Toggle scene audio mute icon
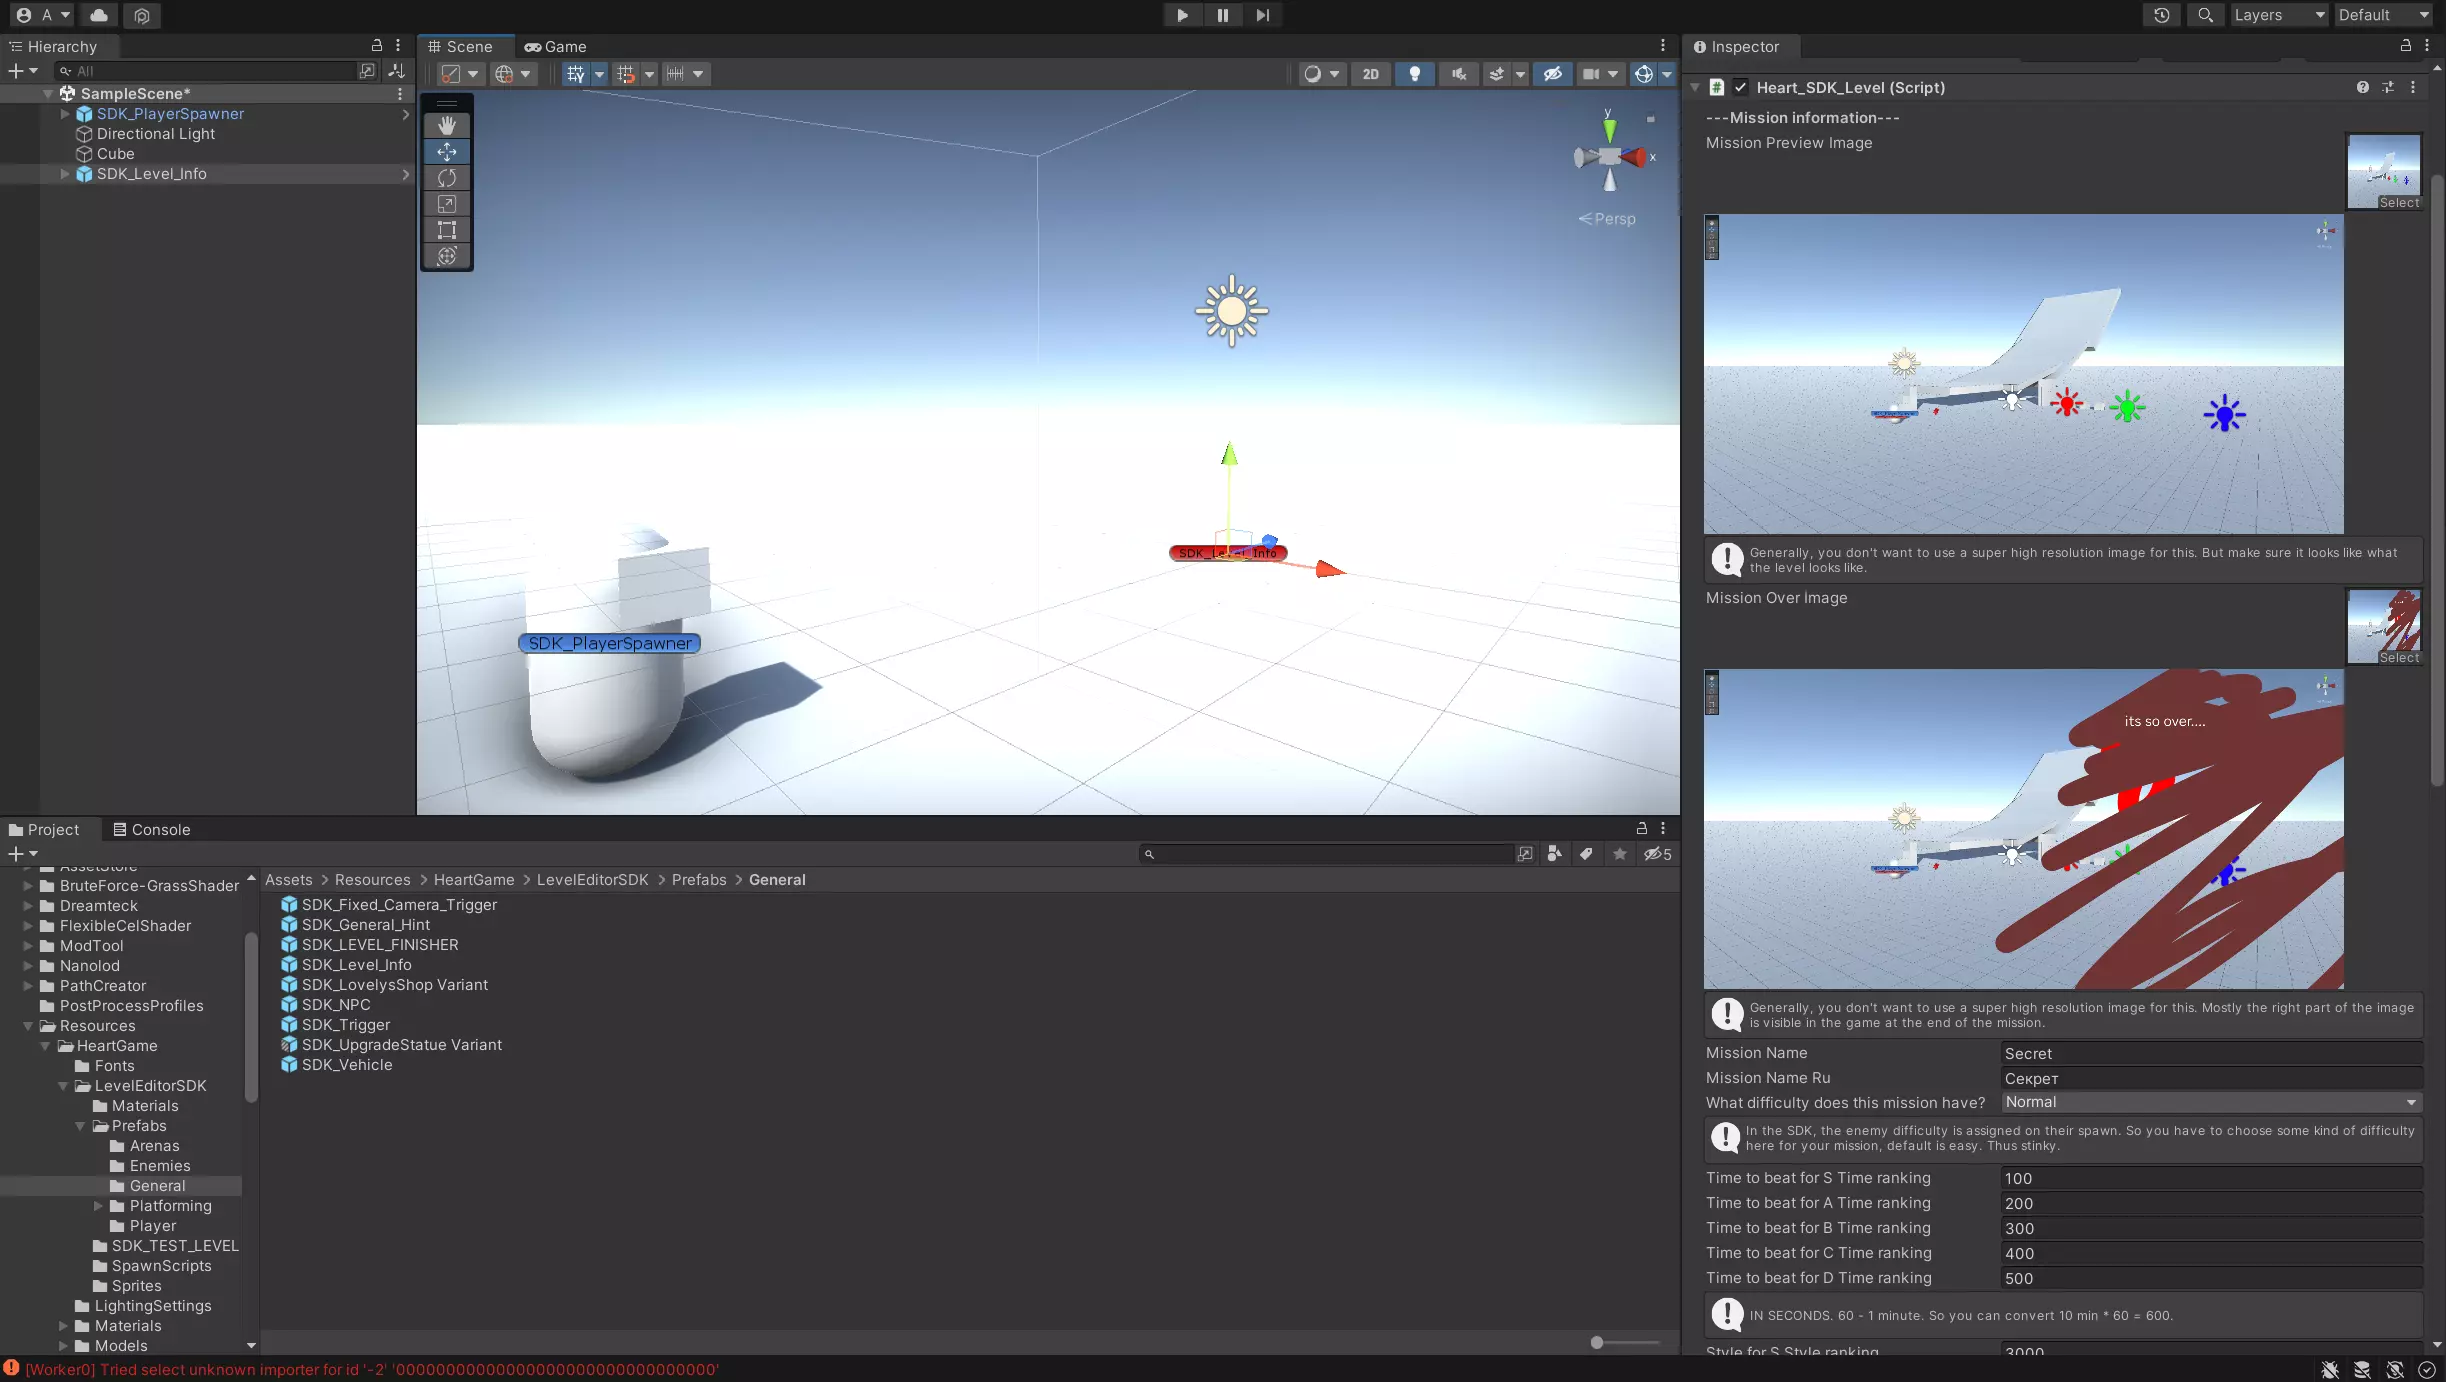The image size is (2446, 1382). (1459, 74)
